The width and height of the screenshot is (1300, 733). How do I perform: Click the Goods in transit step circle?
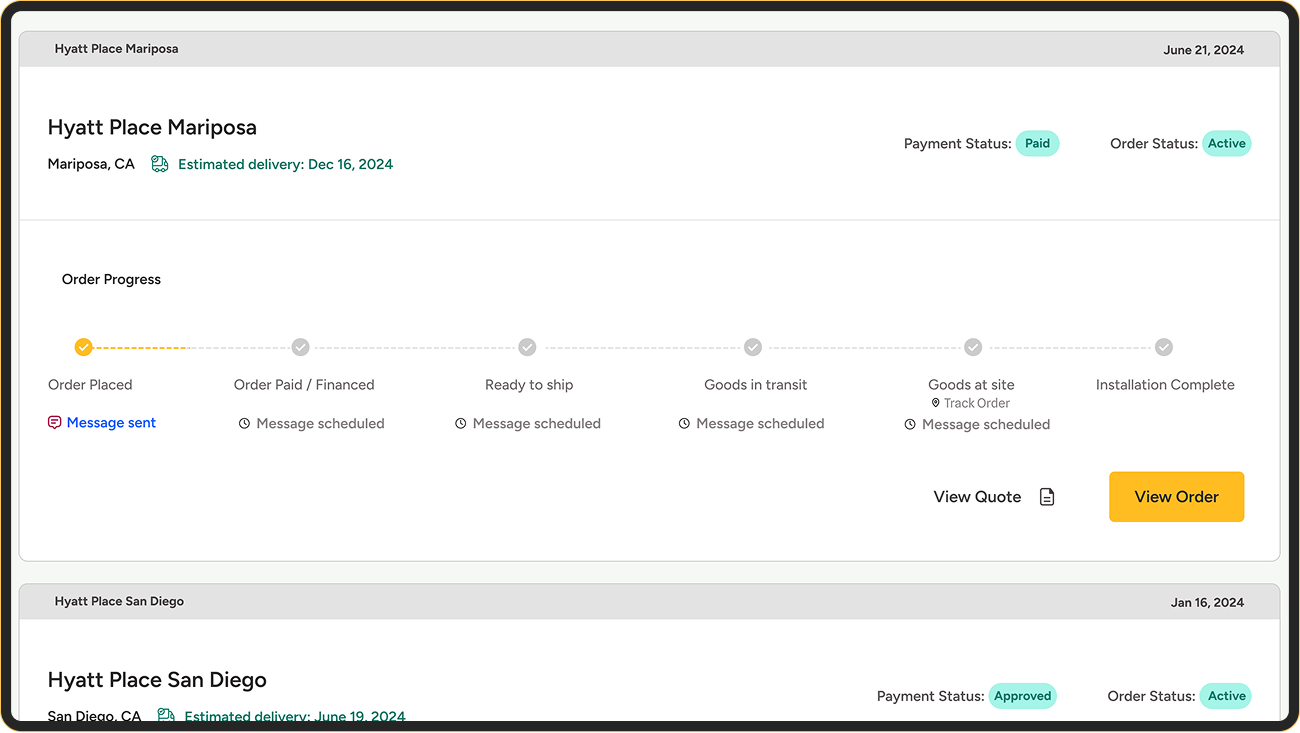click(x=753, y=347)
